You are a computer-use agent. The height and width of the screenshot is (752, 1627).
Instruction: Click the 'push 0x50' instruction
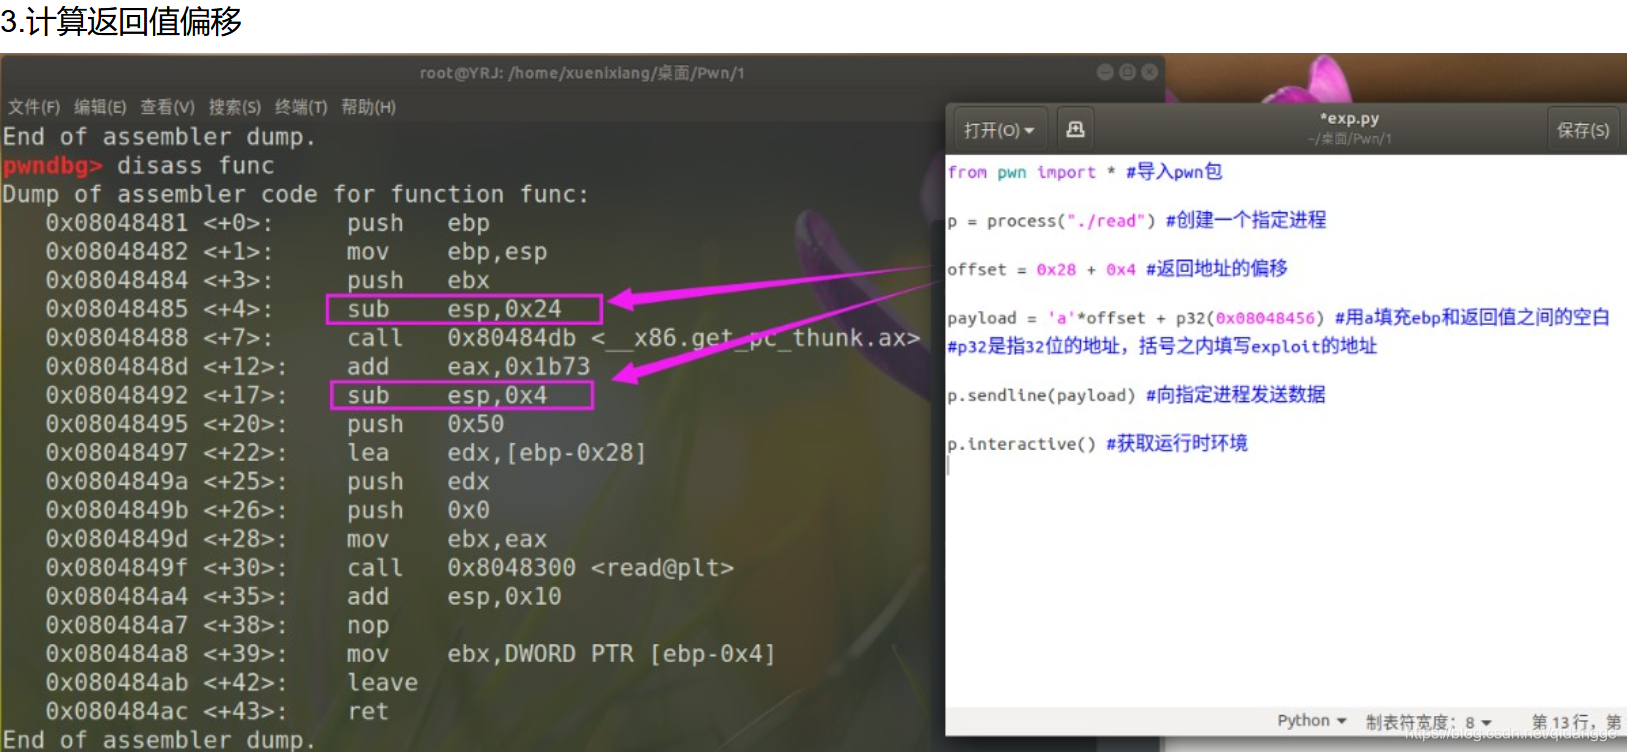pos(425,424)
